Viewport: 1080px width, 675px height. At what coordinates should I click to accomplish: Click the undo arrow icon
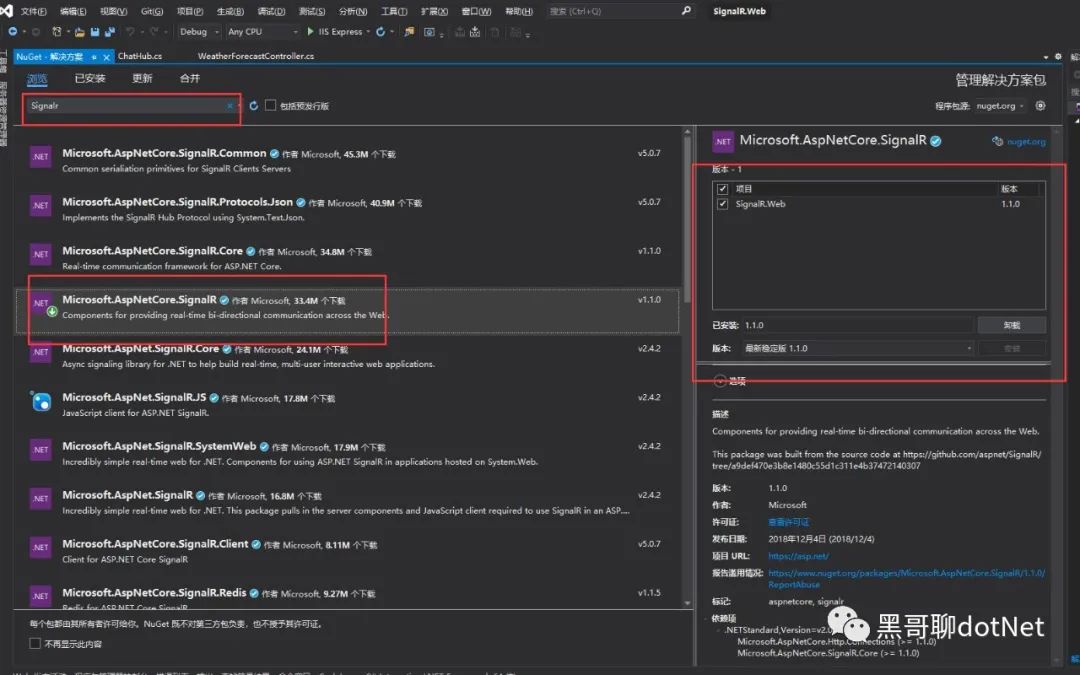click(130, 32)
